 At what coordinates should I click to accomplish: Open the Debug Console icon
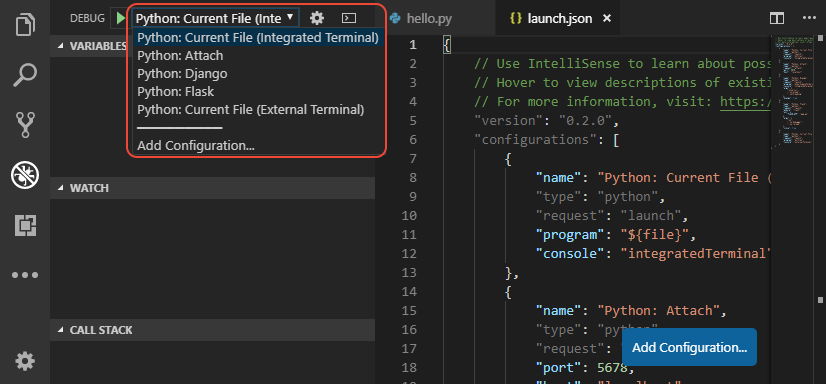click(x=349, y=18)
